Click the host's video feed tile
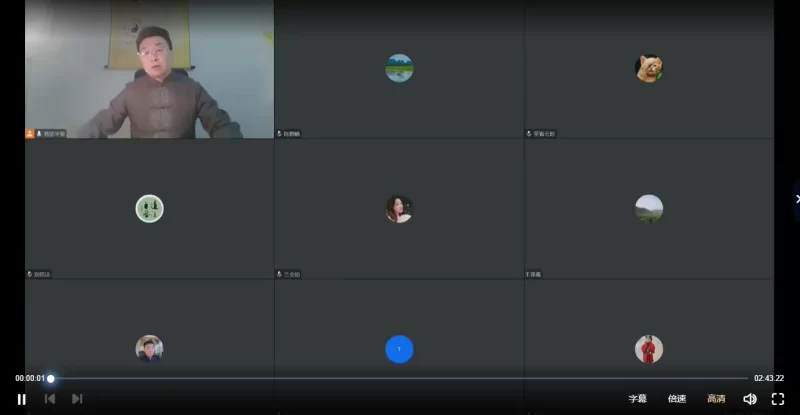Image resolution: width=800 pixels, height=415 pixels. coord(149,68)
